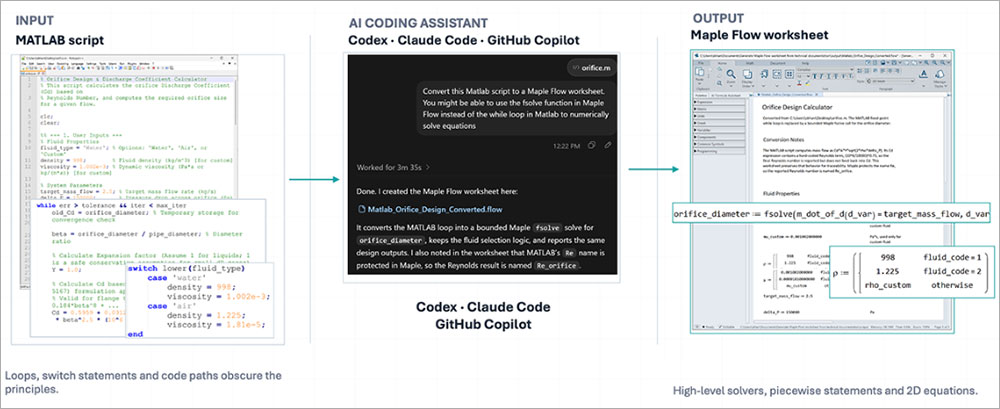1000x409 pixels.
Task: Expand the Units palette
Action: 719,116
